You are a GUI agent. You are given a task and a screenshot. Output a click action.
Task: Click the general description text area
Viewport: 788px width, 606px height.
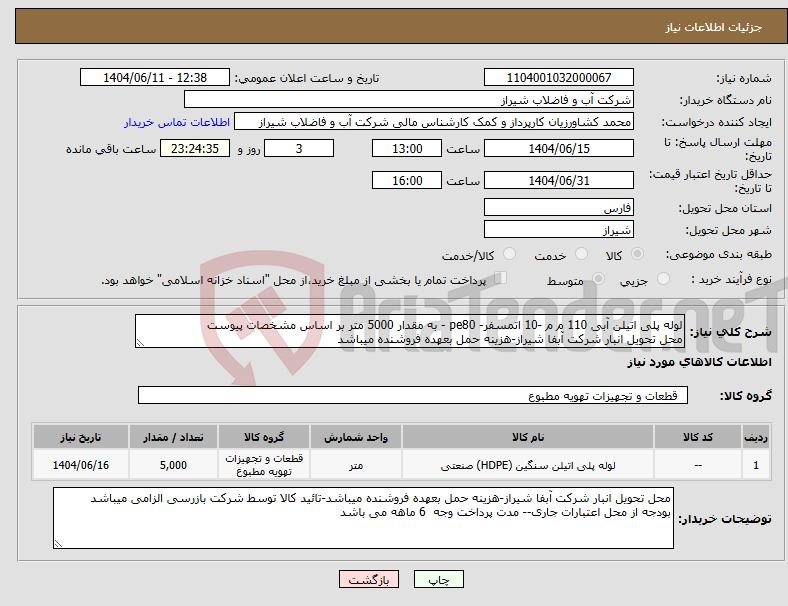tap(409, 331)
